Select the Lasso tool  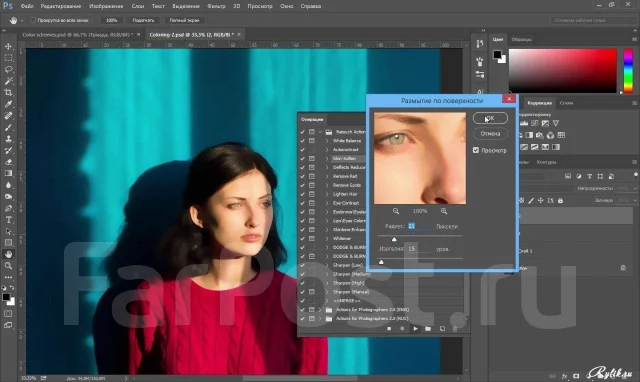[x=8, y=69]
